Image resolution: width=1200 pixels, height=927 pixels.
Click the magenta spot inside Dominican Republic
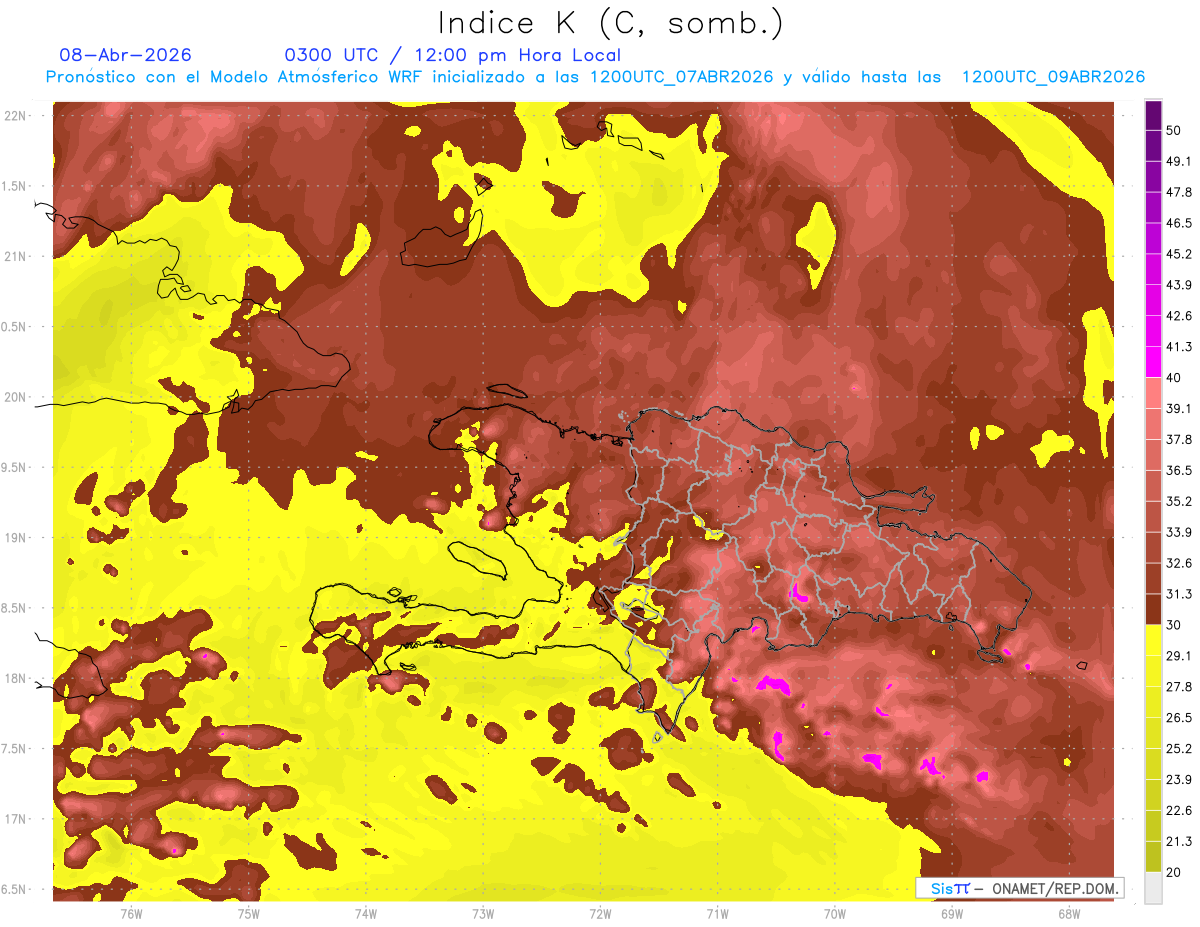pyautogui.click(x=799, y=592)
